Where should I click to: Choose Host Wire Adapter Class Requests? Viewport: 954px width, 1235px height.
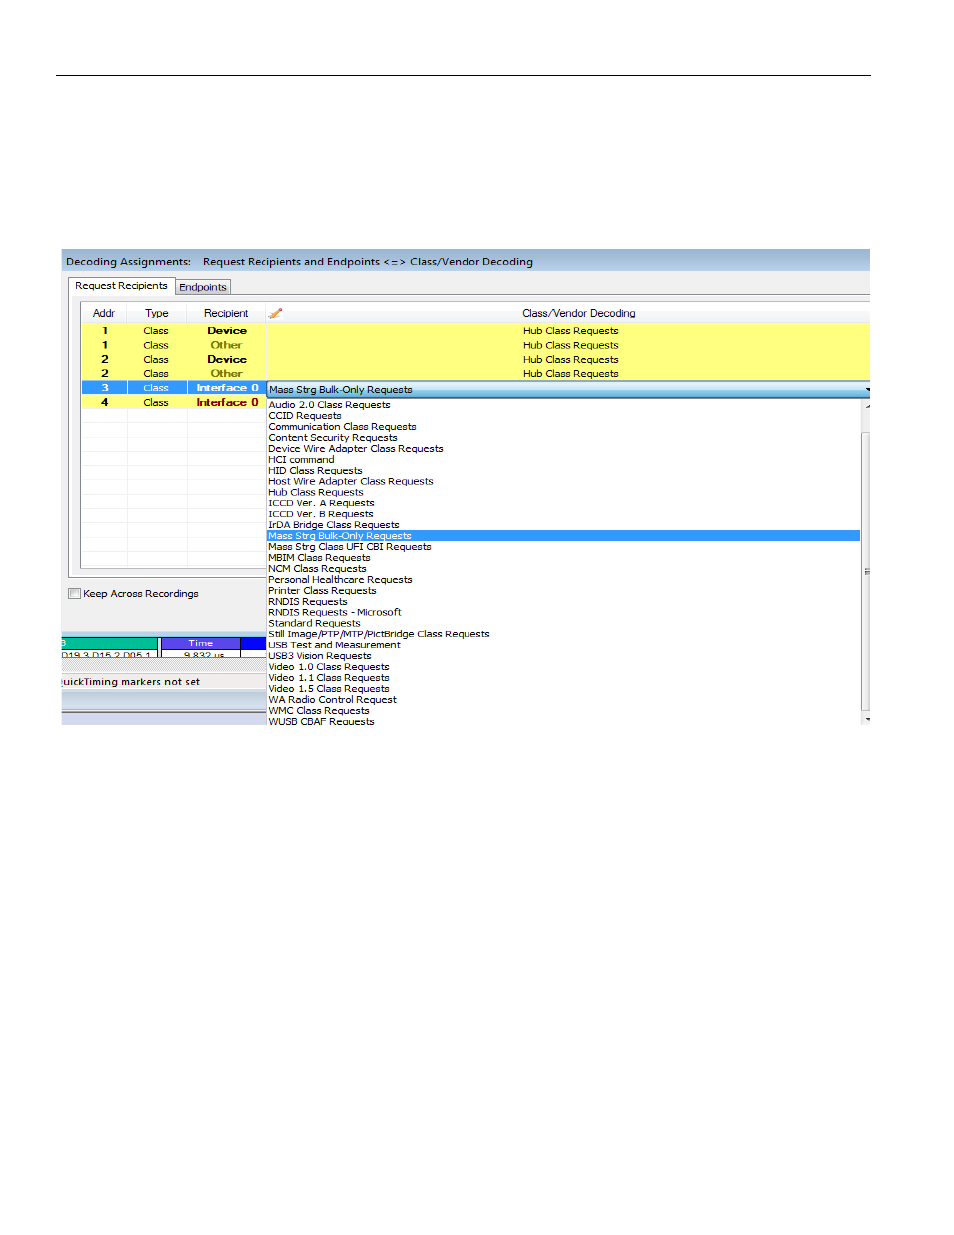coord(351,482)
